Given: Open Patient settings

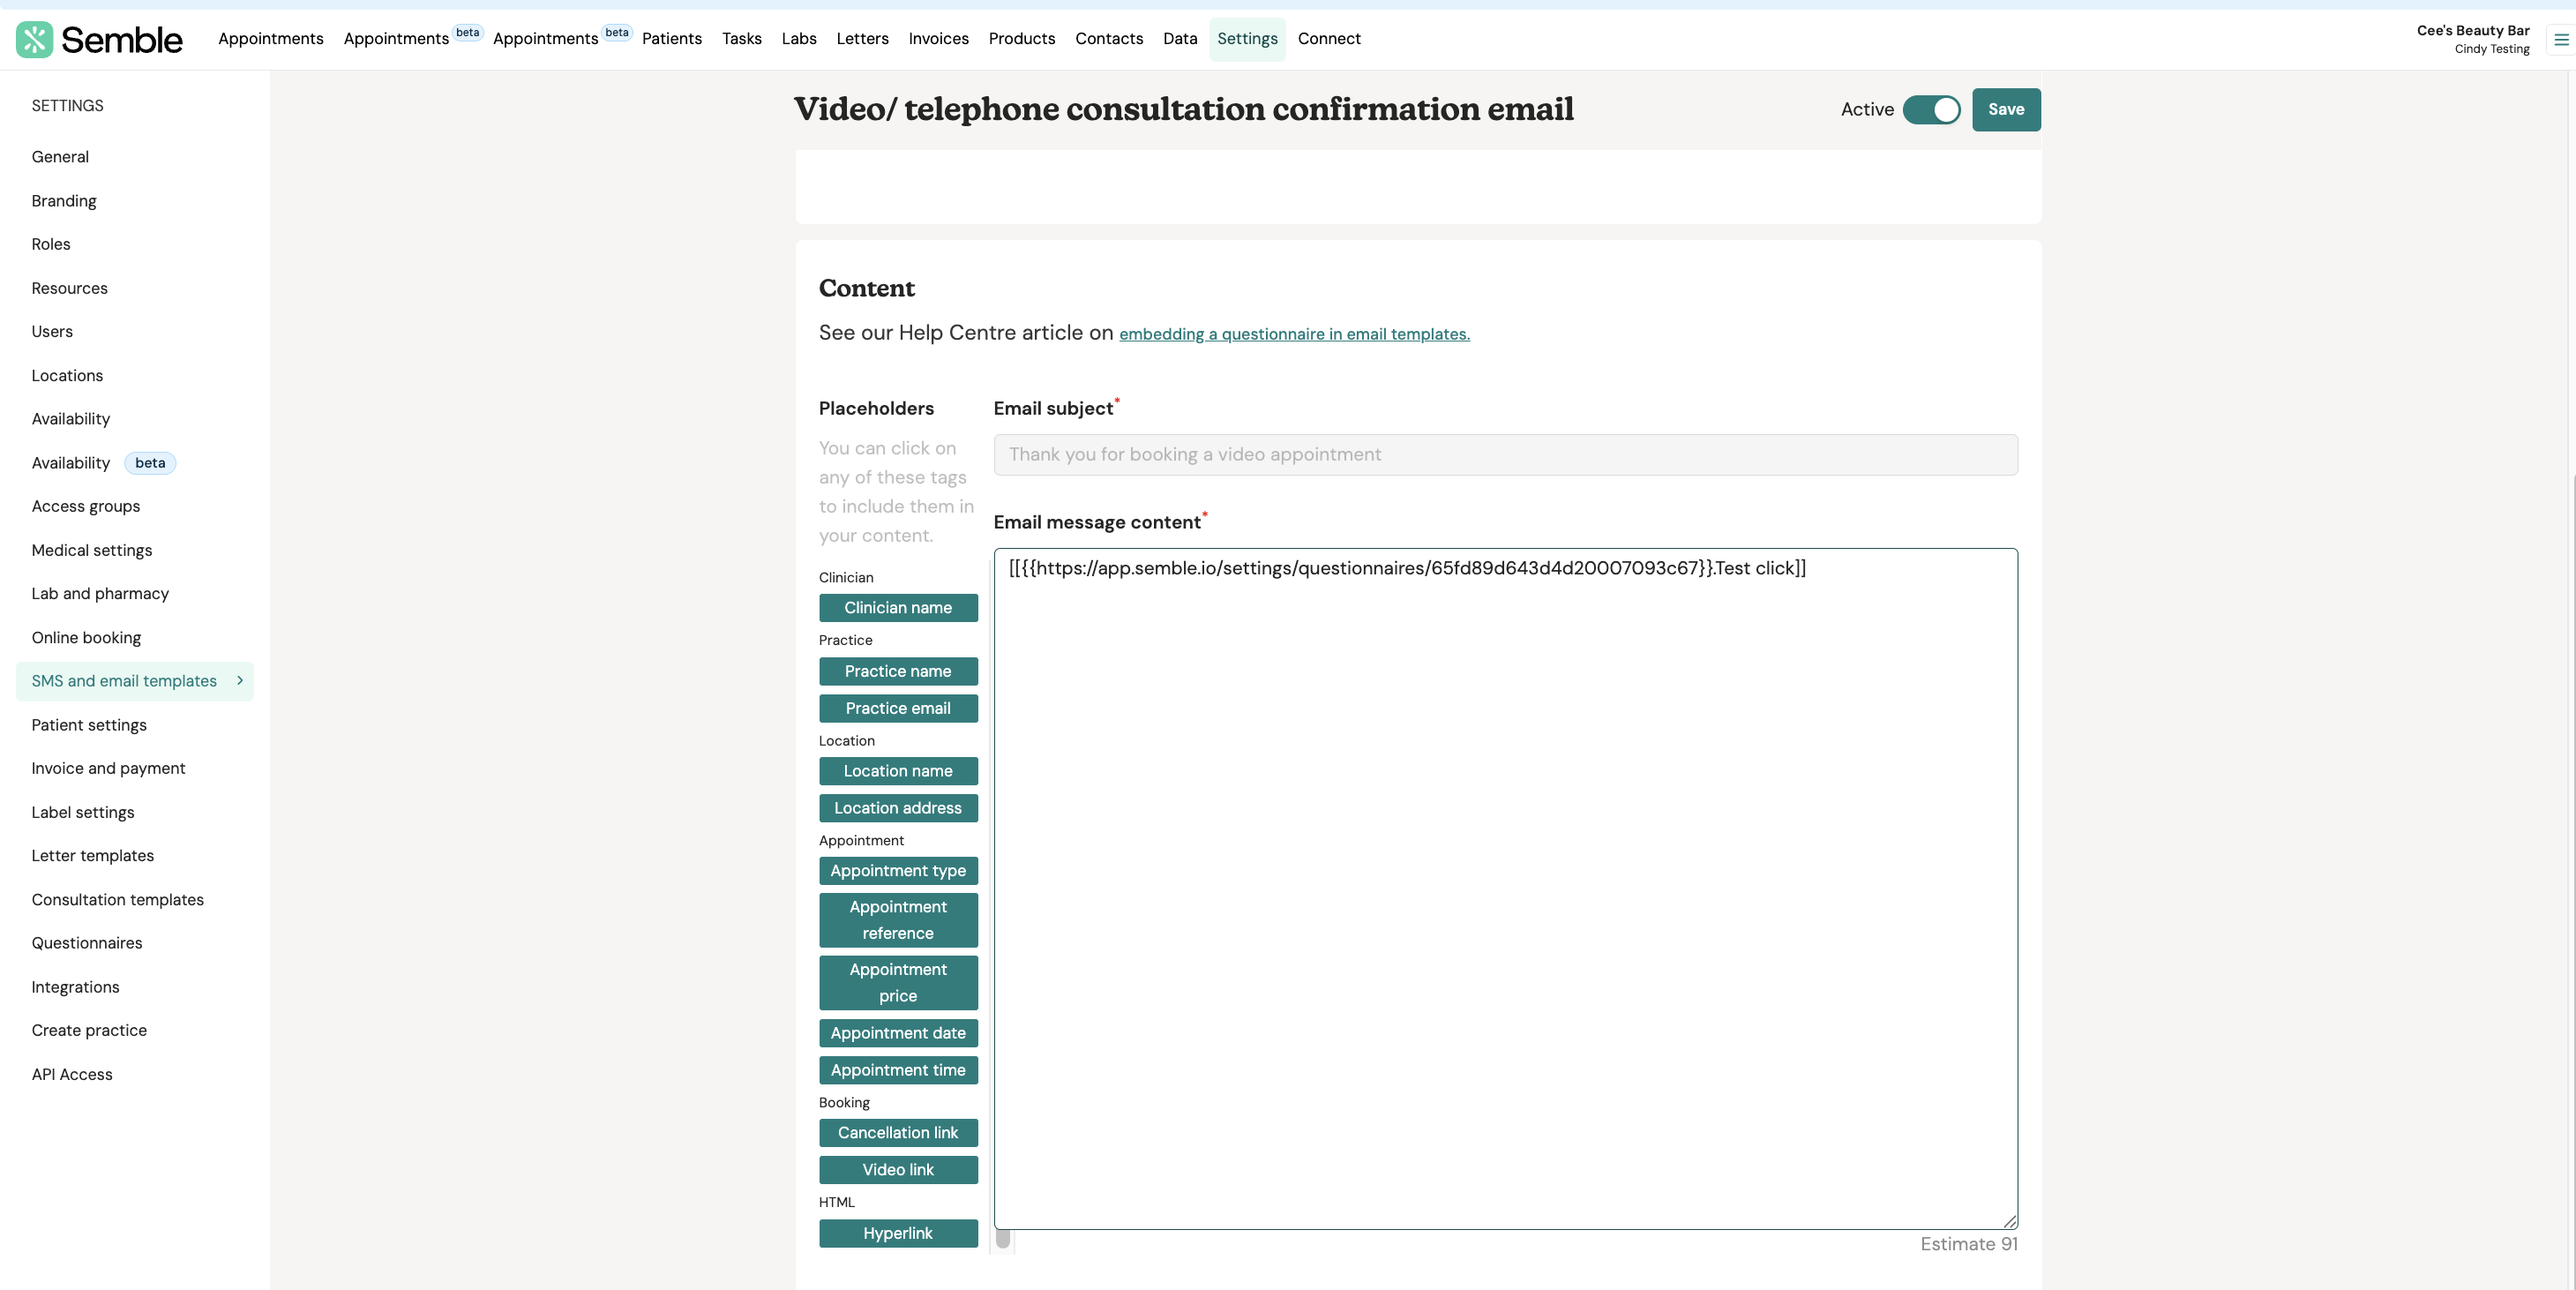Looking at the screenshot, I should coord(89,725).
